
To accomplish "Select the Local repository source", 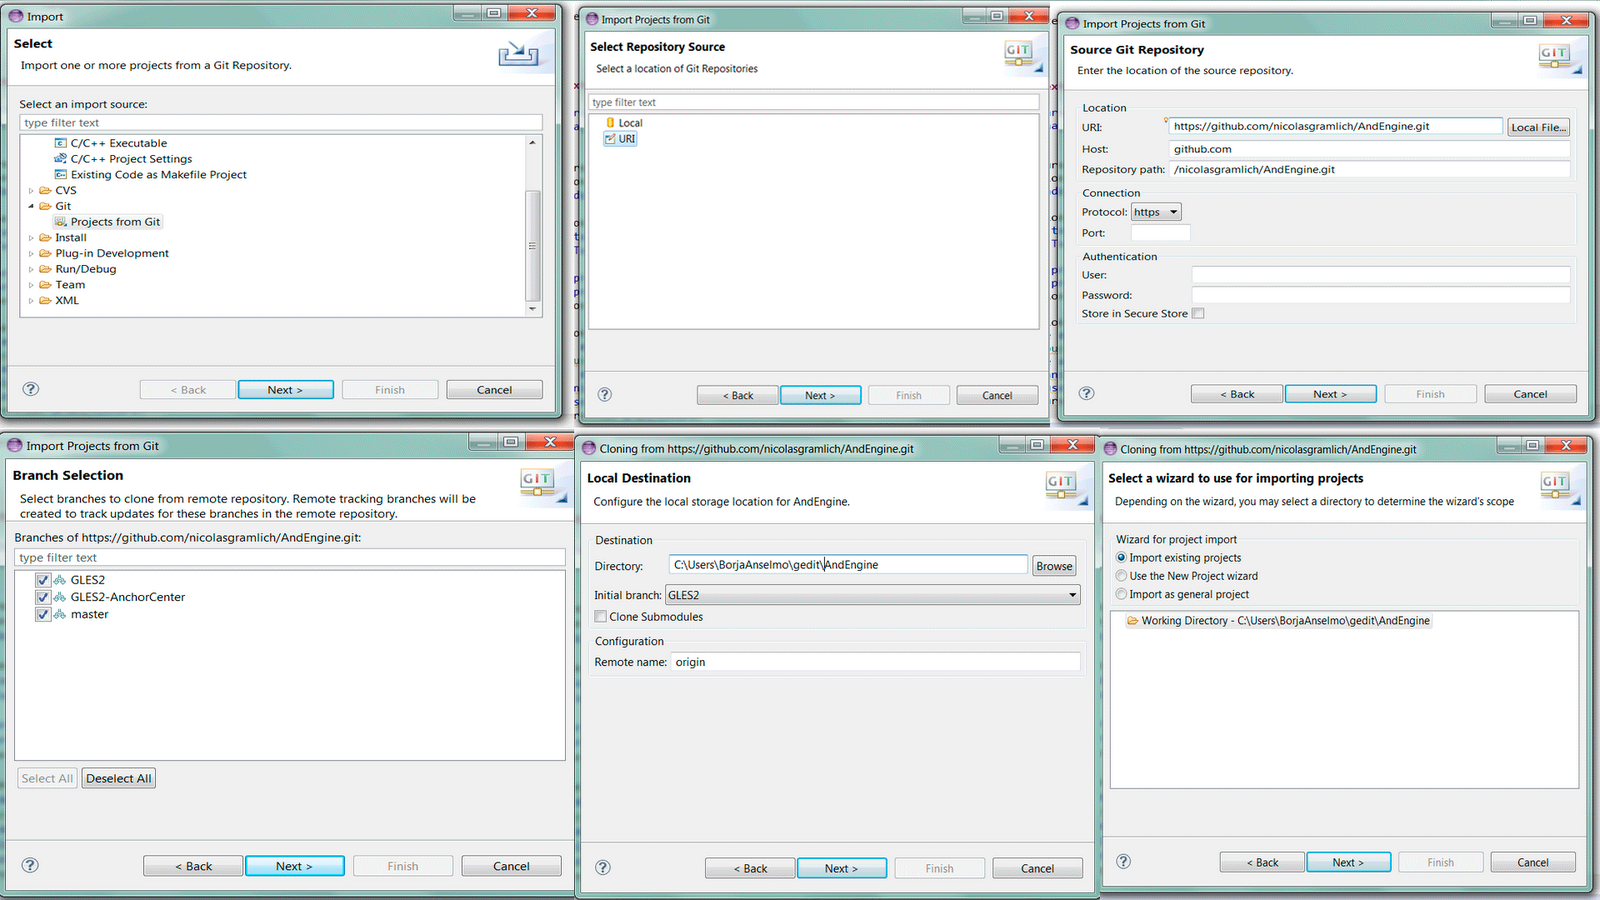I will click(x=624, y=123).
